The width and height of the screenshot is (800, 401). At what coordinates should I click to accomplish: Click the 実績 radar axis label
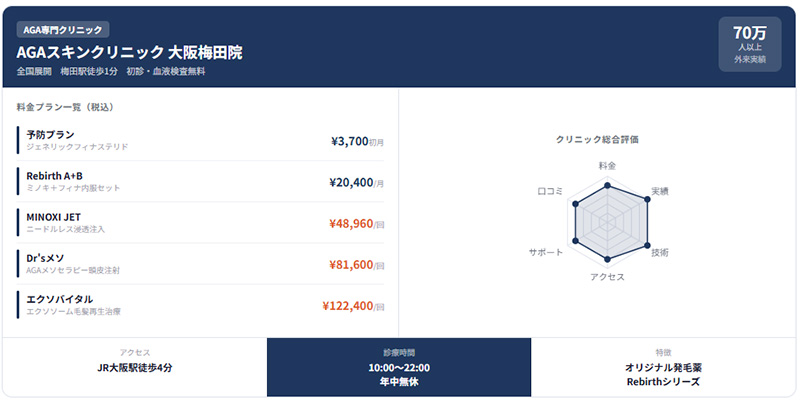click(660, 190)
